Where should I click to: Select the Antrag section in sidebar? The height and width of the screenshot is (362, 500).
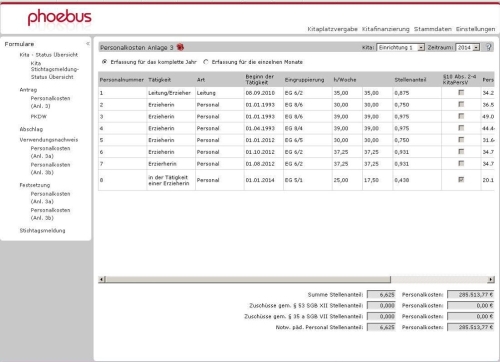pyautogui.click(x=28, y=90)
